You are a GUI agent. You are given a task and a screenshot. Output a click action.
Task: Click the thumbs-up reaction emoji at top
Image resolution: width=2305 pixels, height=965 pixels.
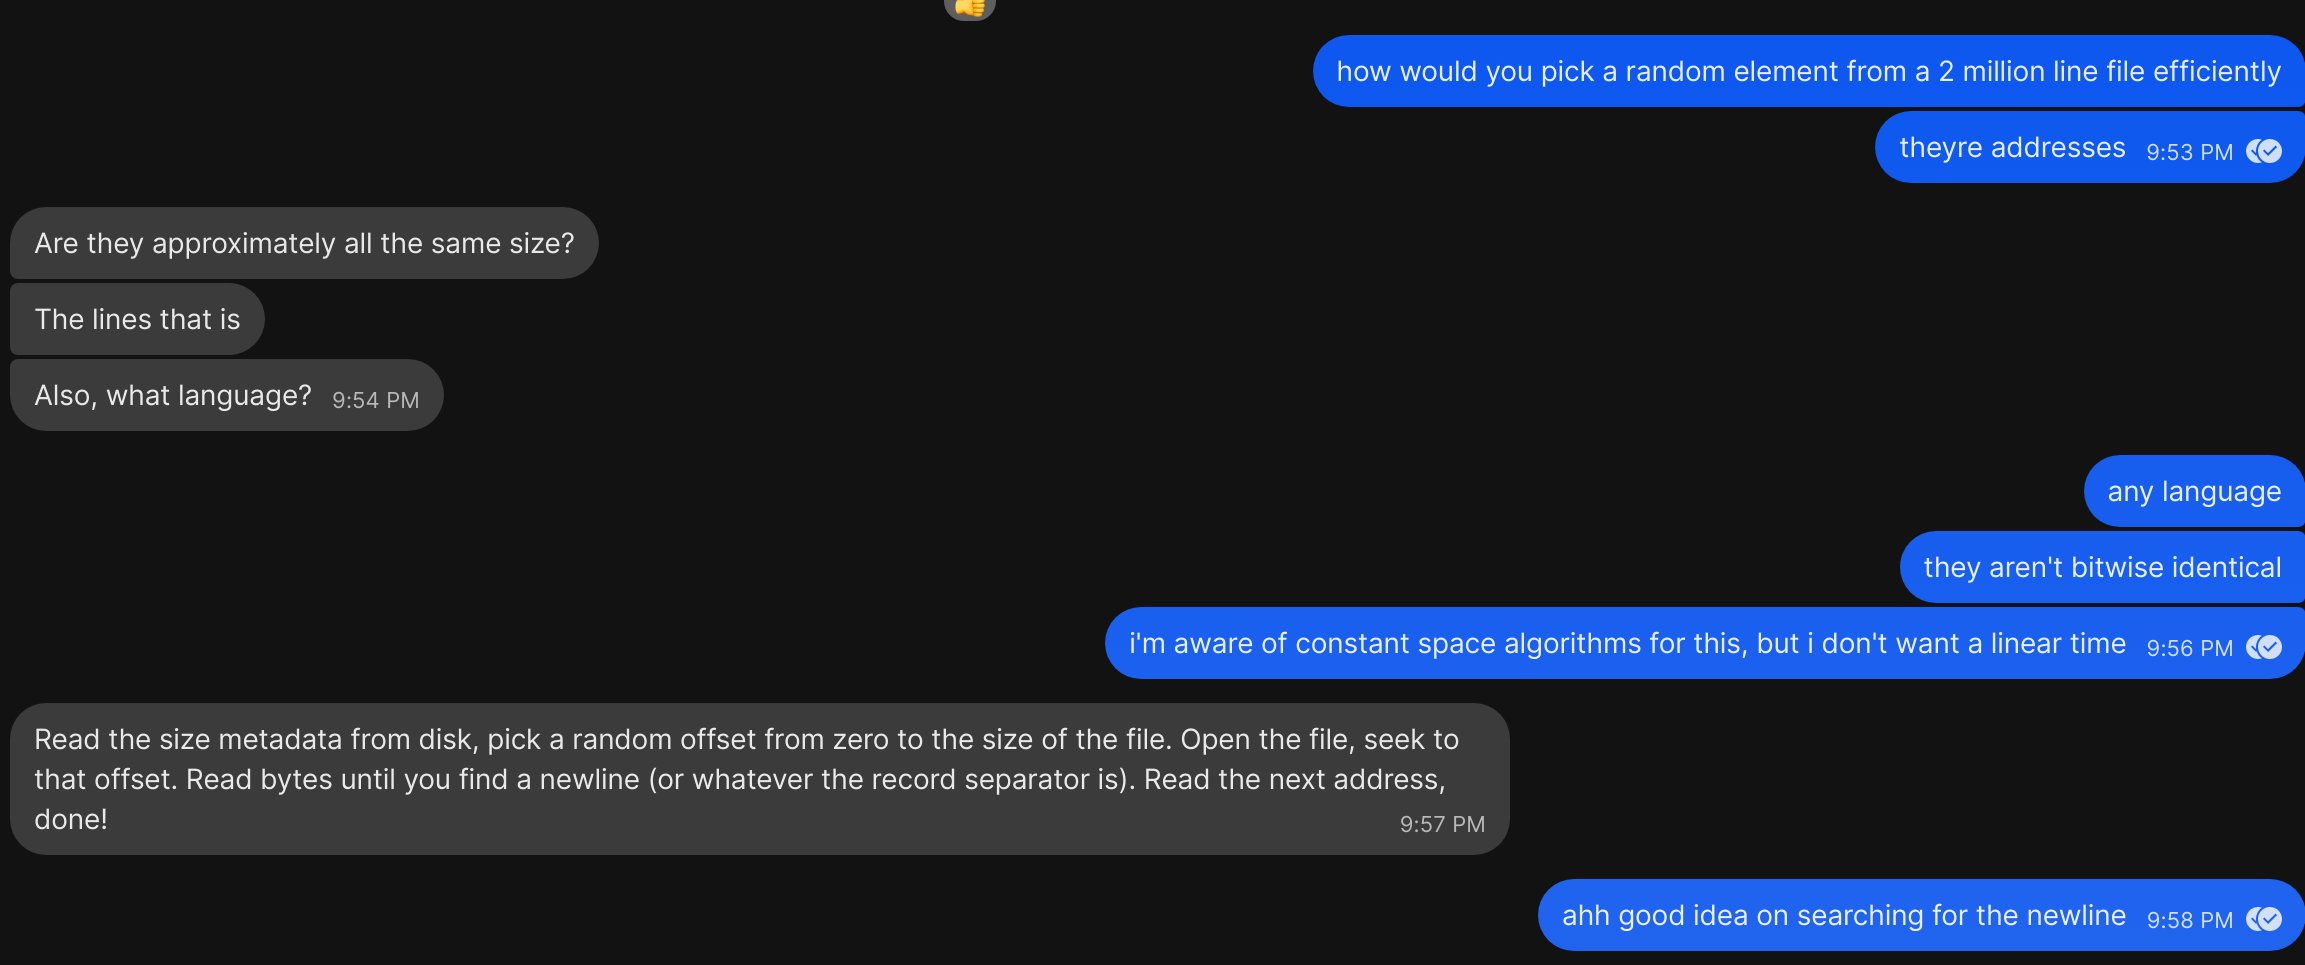[969, 8]
